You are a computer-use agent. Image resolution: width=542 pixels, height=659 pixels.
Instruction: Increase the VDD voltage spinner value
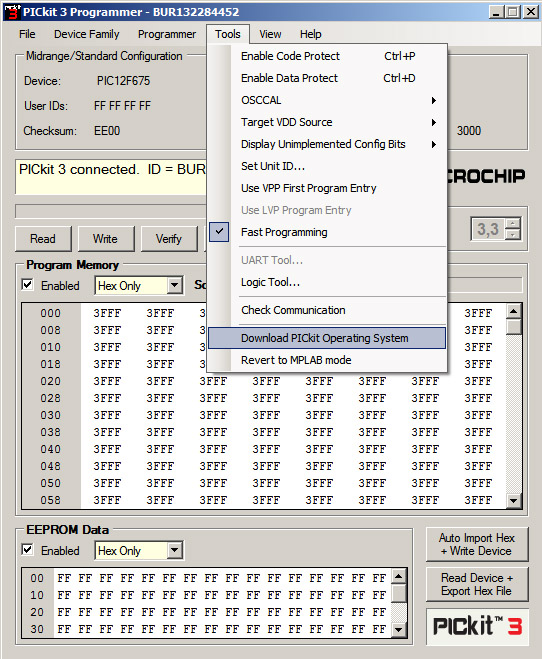[513, 223]
